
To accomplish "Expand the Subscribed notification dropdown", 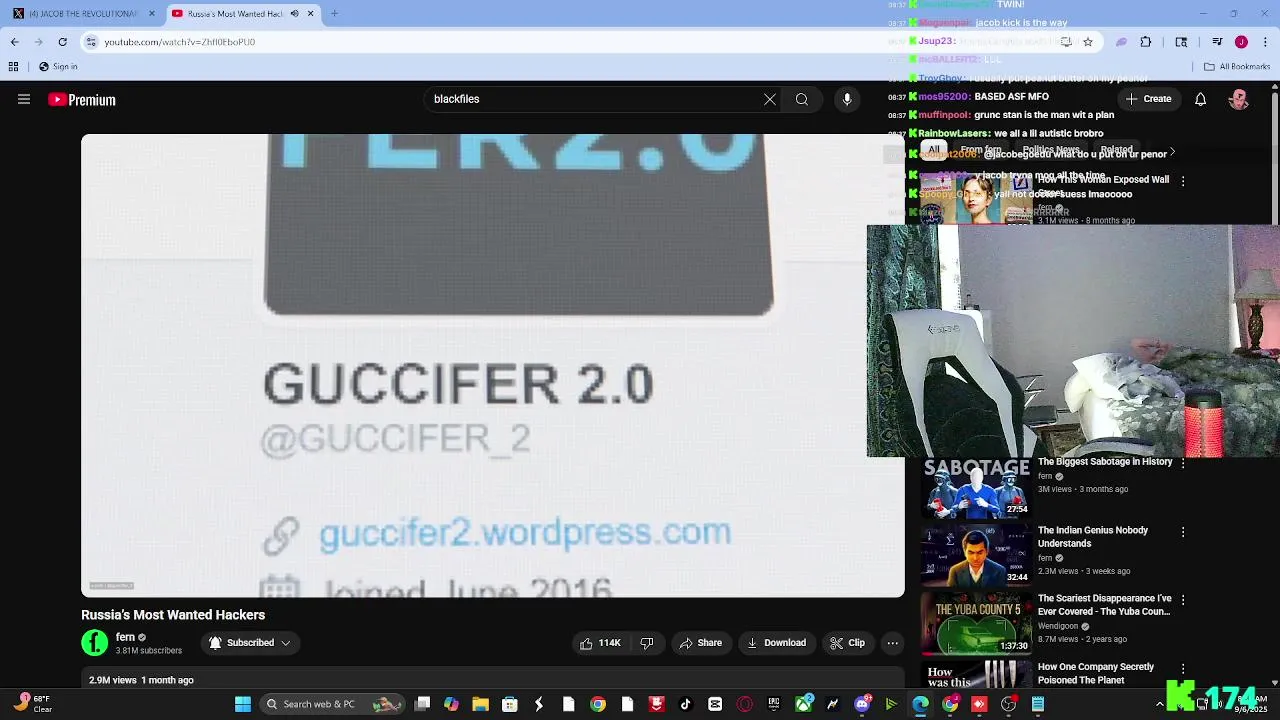I will pyautogui.click(x=250, y=643).
